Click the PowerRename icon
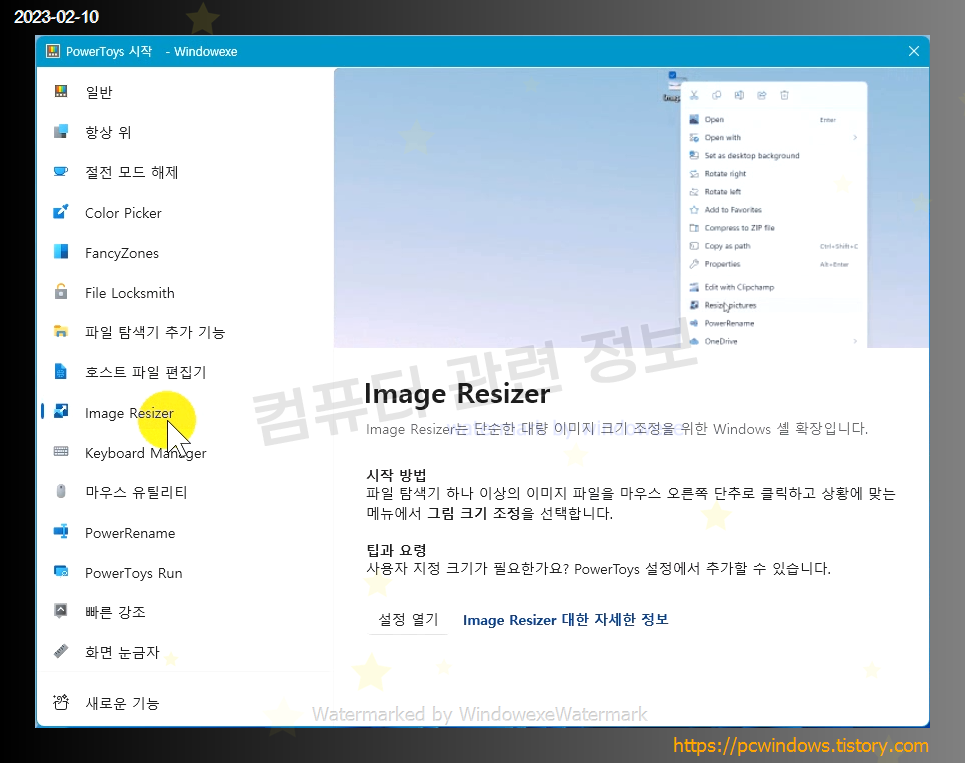965x763 pixels. click(x=60, y=532)
